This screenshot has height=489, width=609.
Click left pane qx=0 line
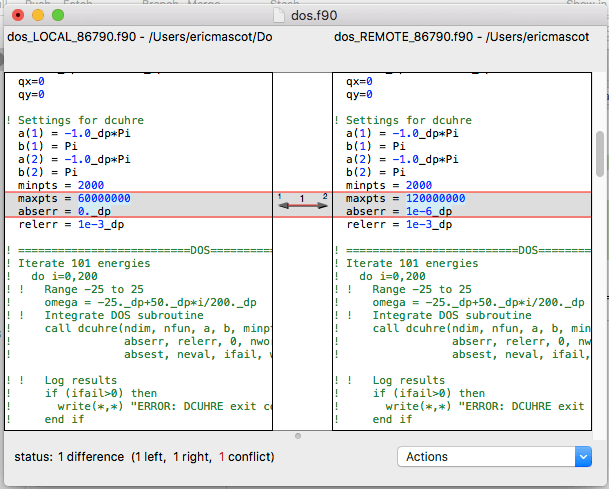point(31,81)
